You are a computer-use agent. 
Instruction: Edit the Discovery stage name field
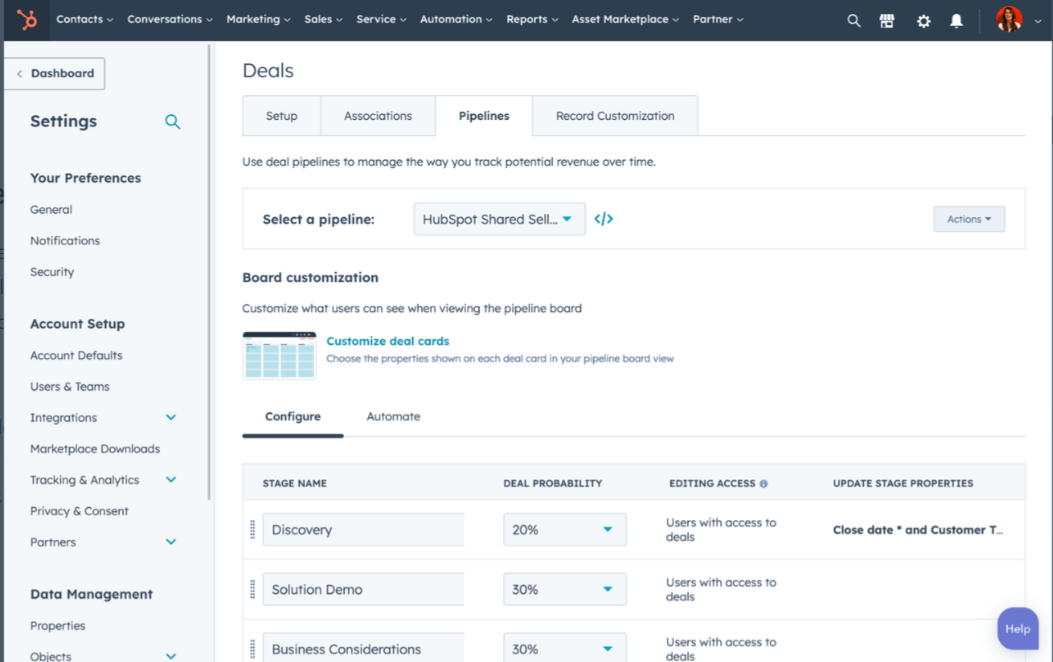click(363, 530)
